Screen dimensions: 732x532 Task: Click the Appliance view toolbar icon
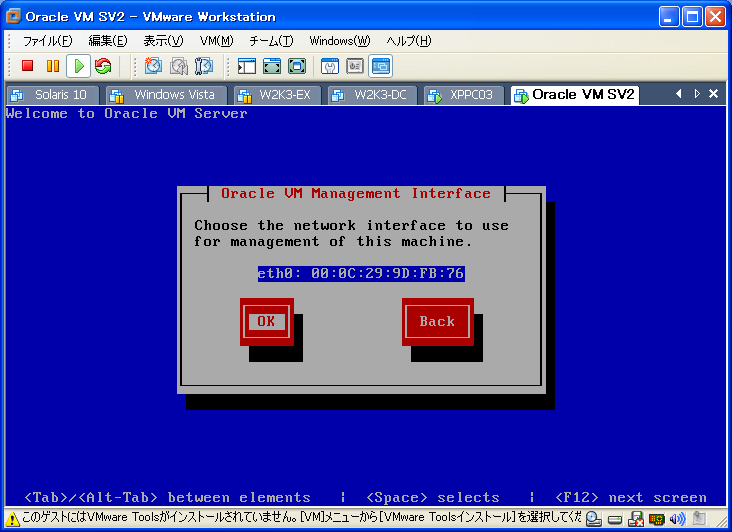point(355,66)
